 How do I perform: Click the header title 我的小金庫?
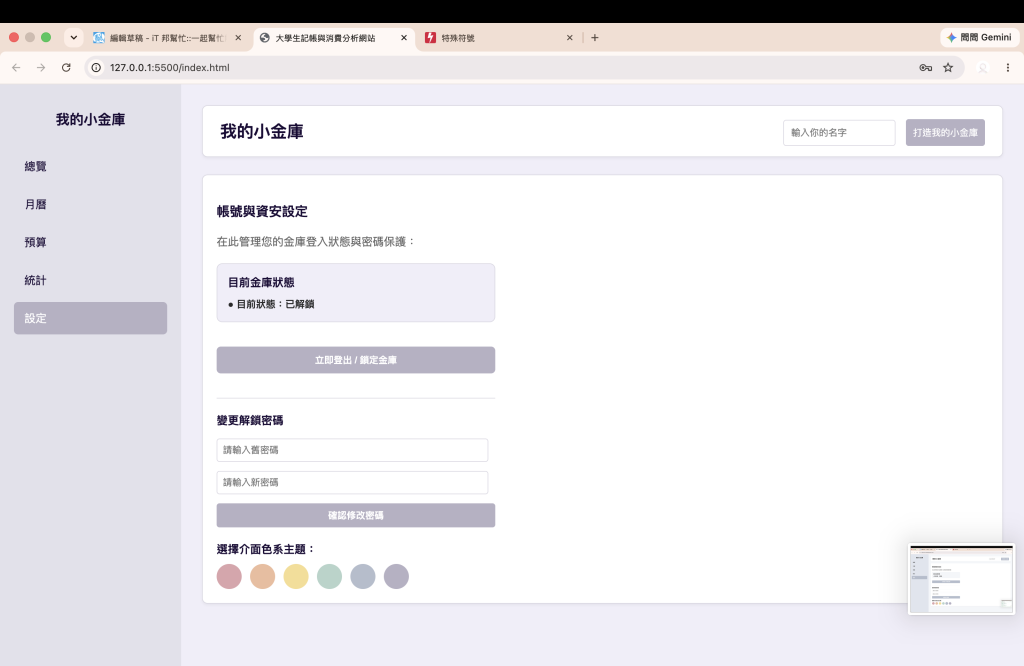click(x=262, y=131)
